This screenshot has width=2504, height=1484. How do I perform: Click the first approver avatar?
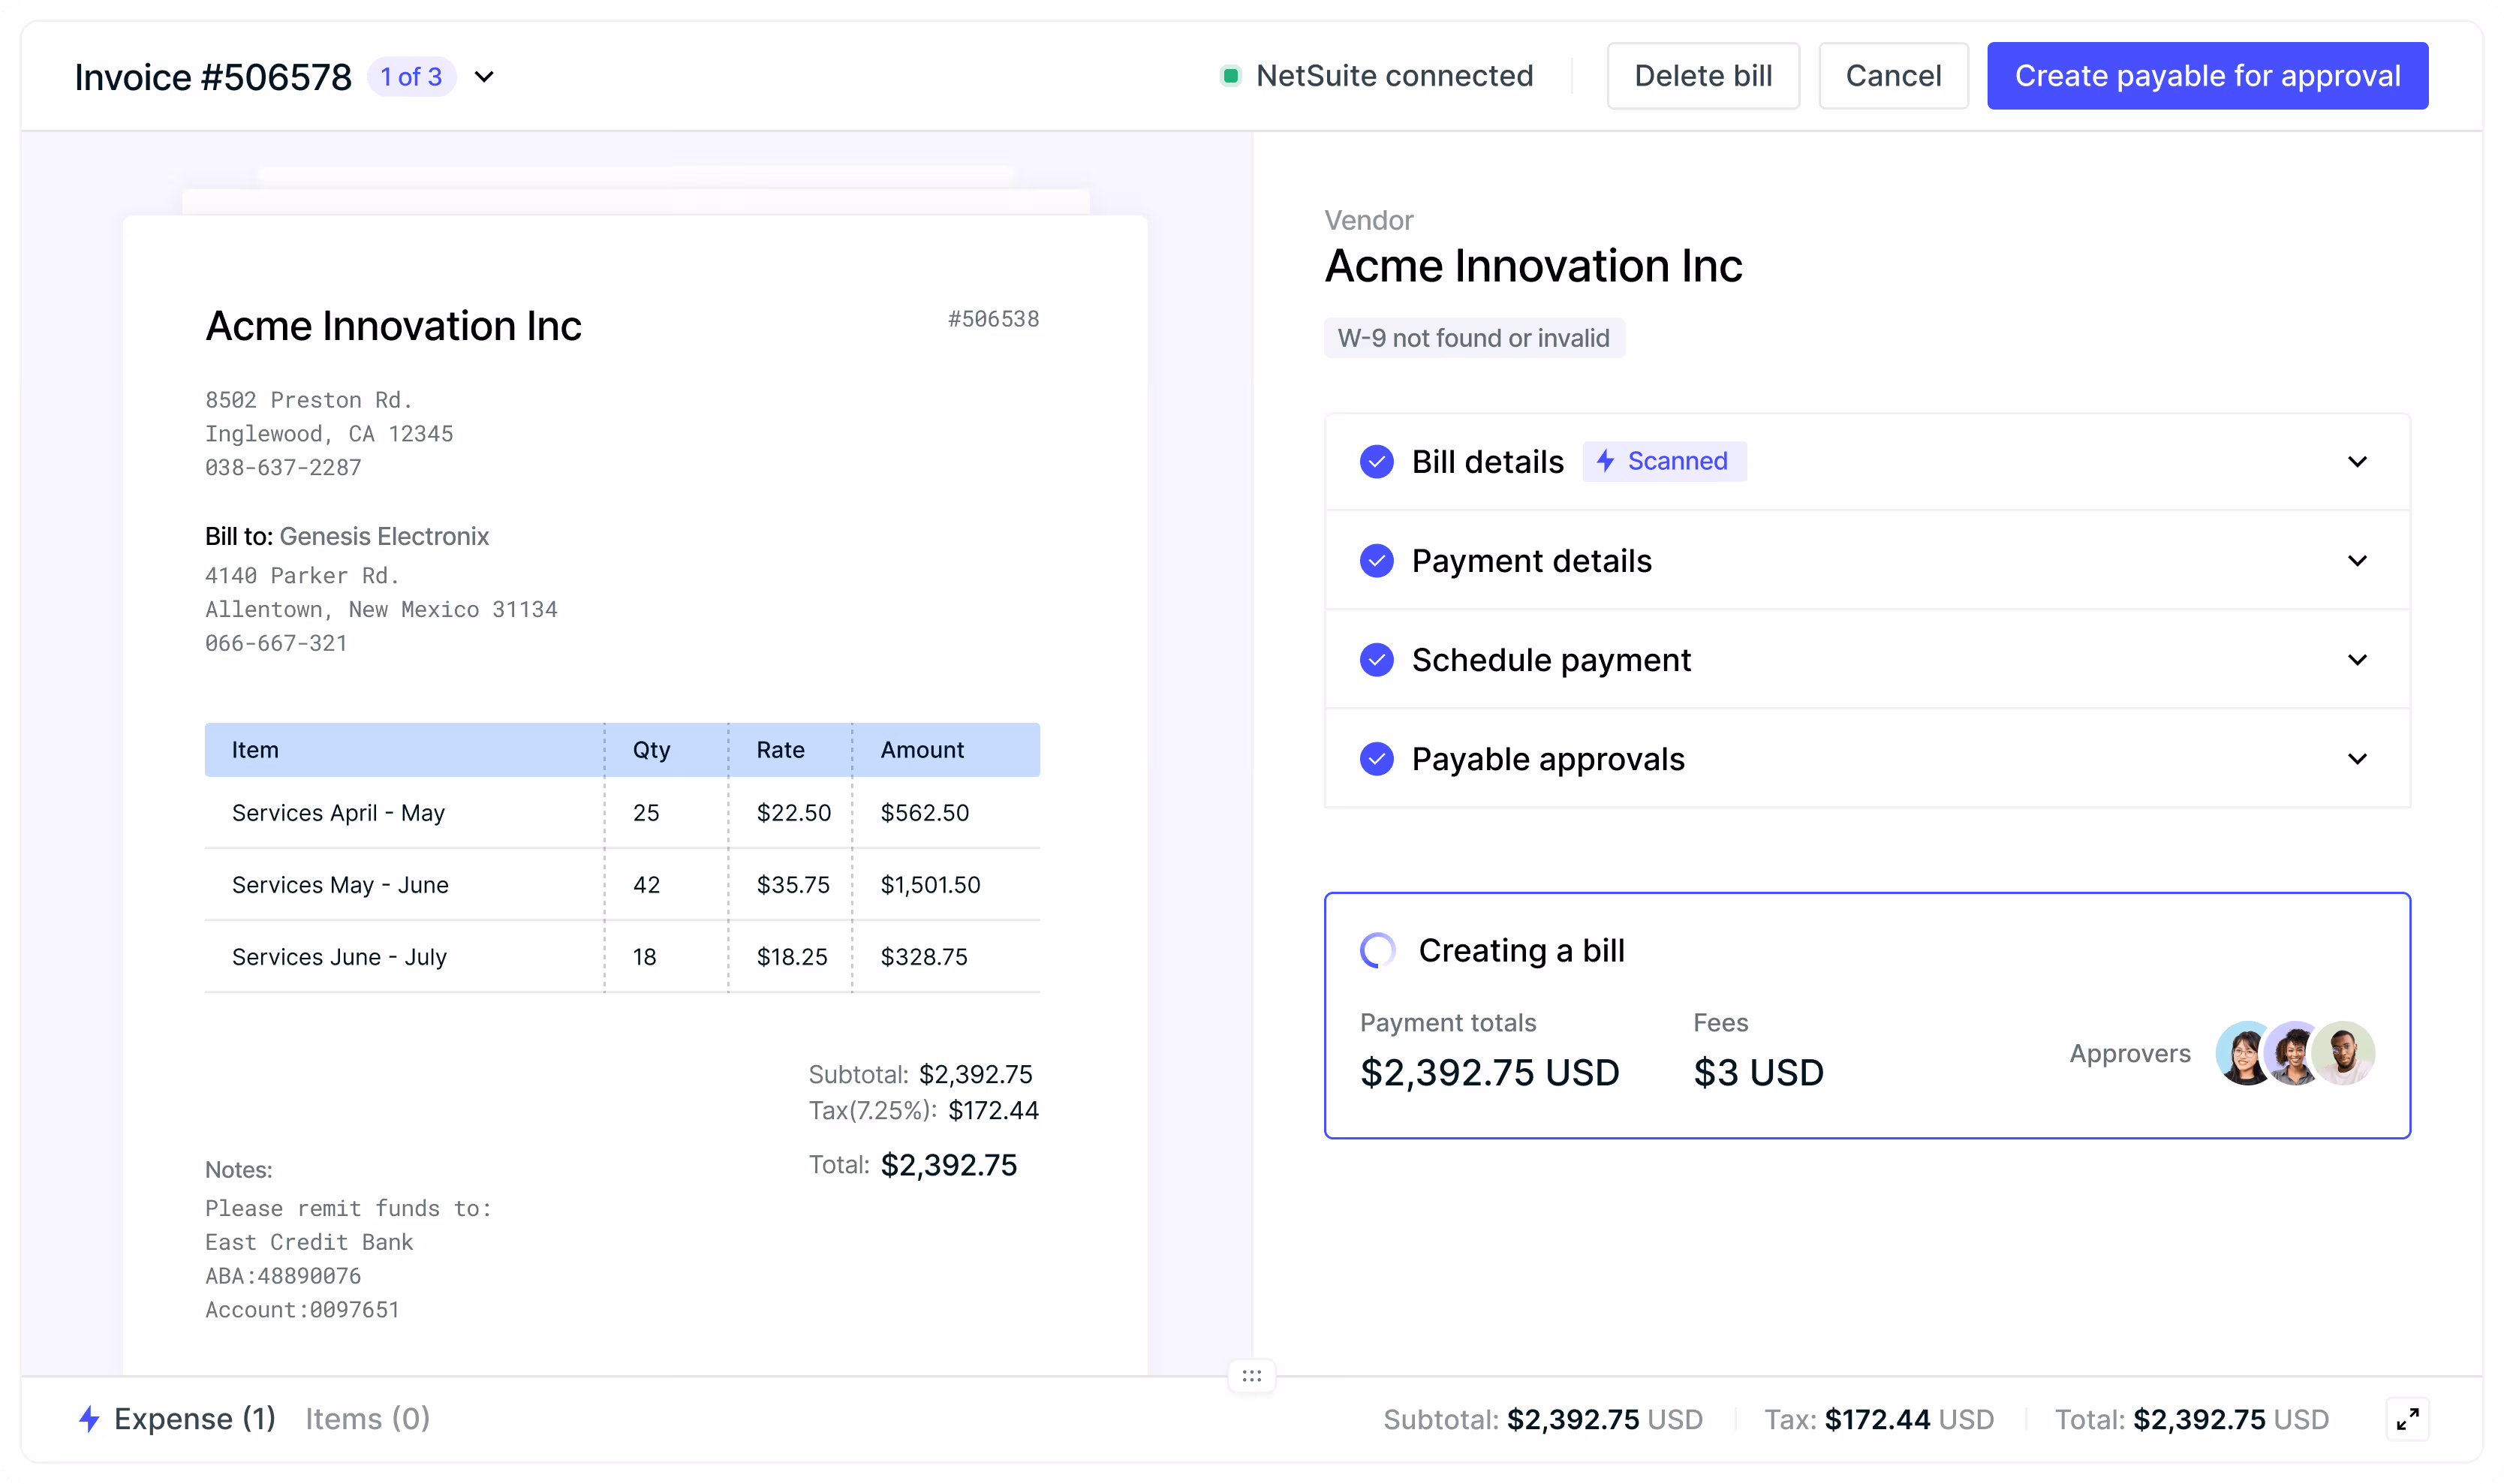[x=2243, y=1053]
